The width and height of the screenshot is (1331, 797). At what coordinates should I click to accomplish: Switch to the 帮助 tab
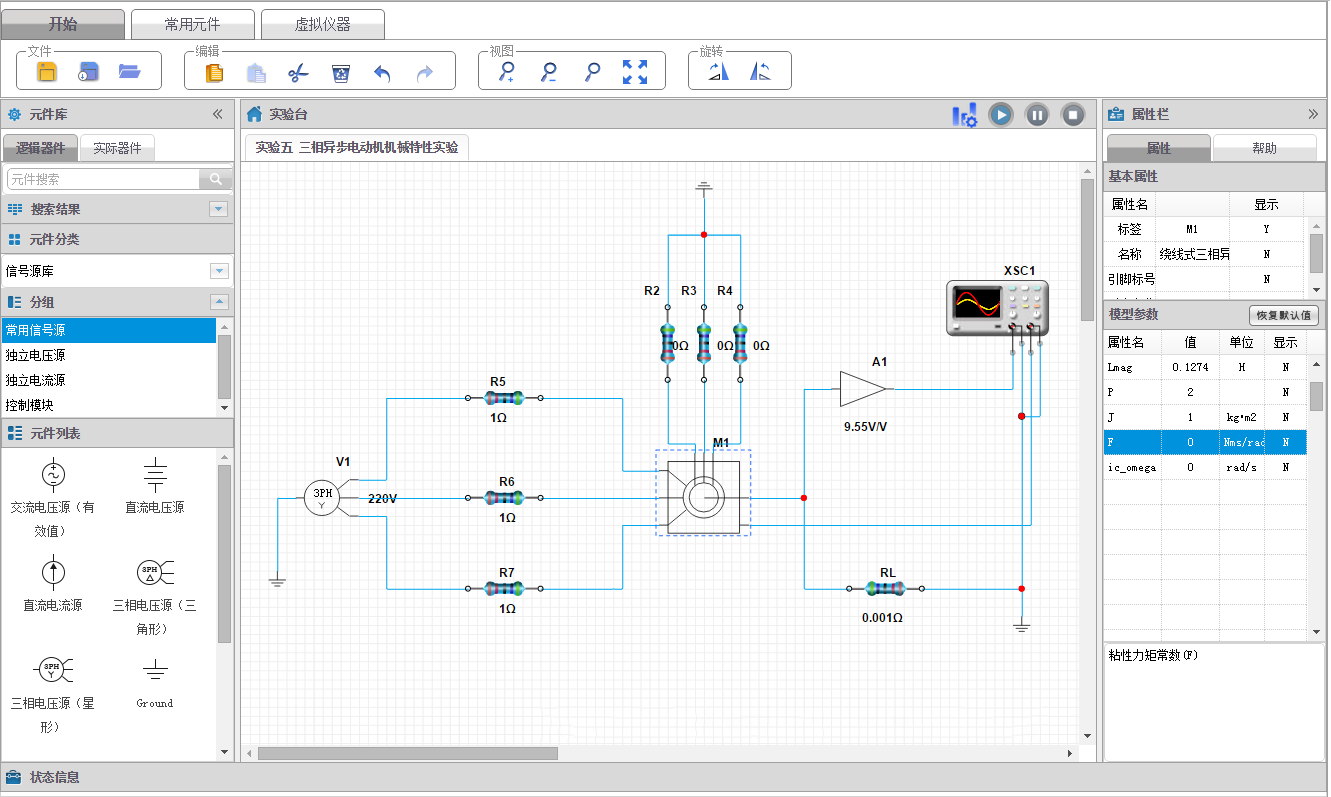point(1264,148)
